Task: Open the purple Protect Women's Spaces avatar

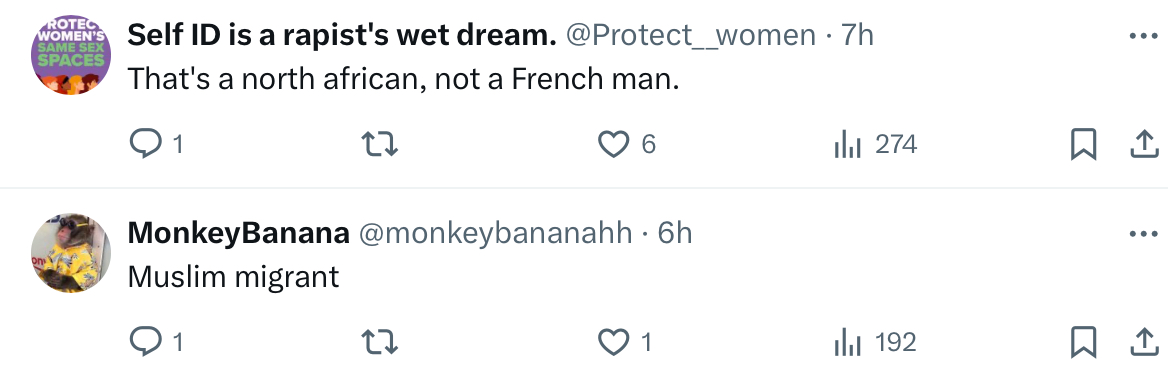Action: click(x=71, y=55)
